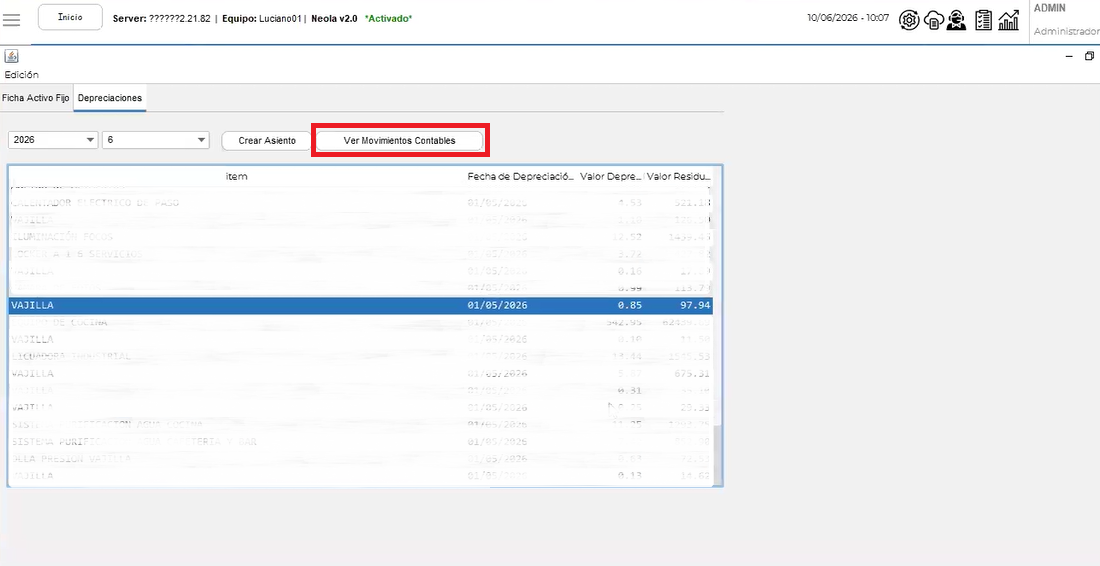Restore the inner window size
Viewport: 1100px width, 566px height.
pyautogui.click(x=1089, y=56)
